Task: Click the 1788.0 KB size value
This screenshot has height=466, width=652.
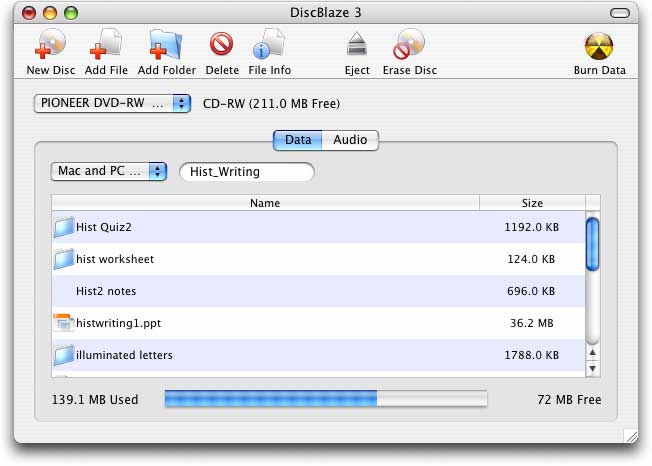Action: [x=531, y=355]
